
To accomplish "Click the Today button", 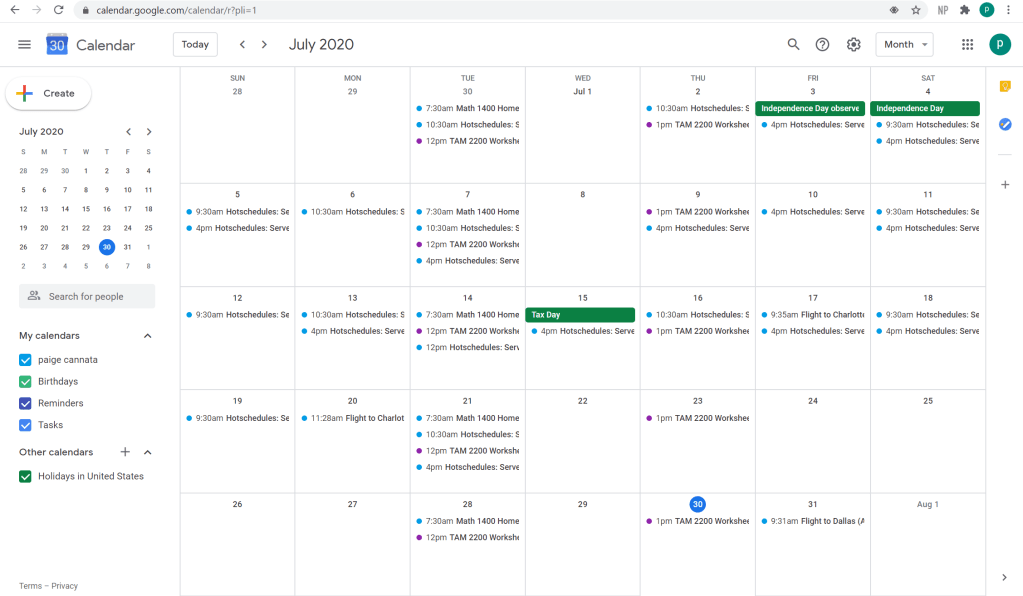I will tap(195, 45).
